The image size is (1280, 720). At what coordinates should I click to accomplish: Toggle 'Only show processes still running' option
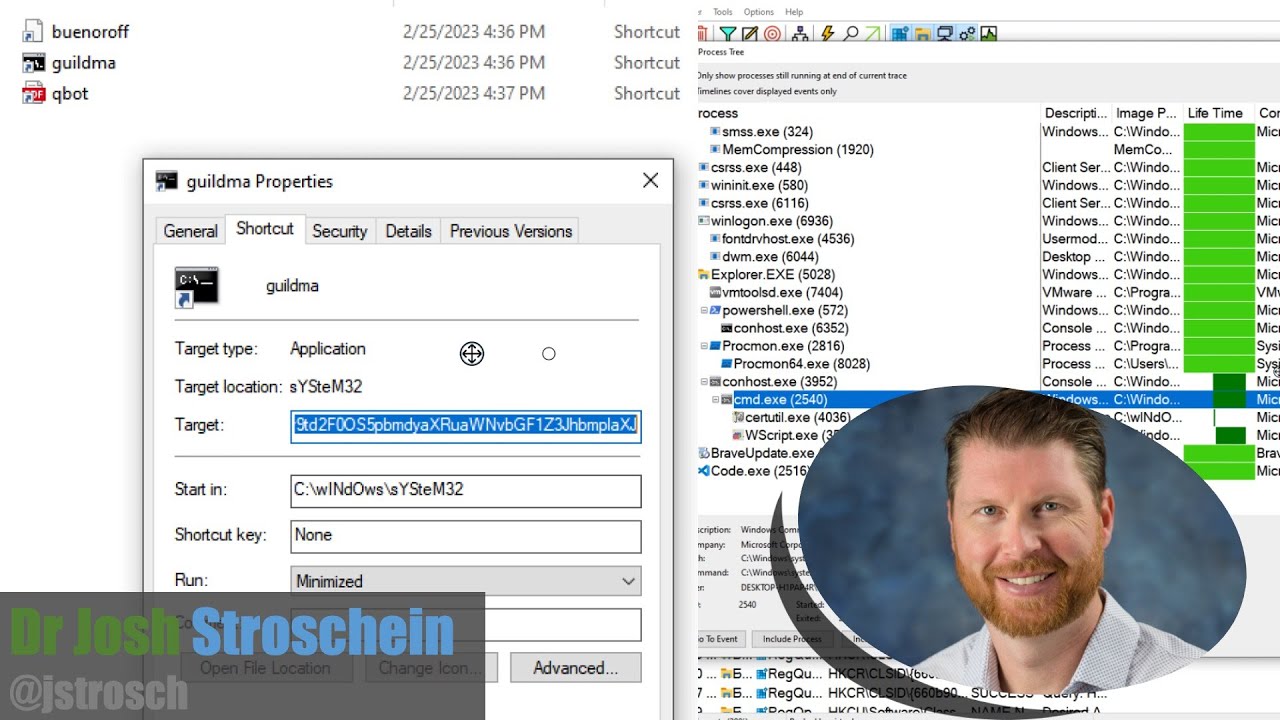click(802, 75)
